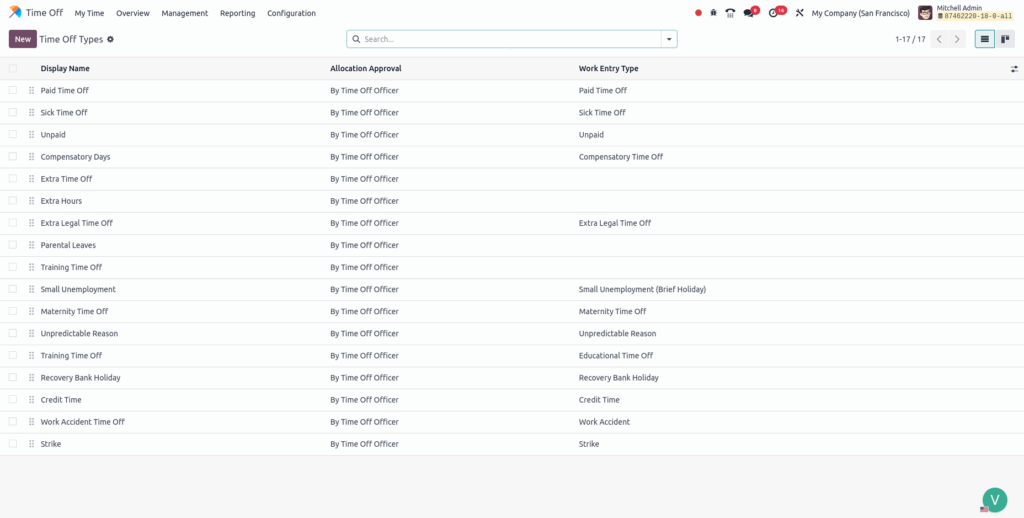Open the activities clock icon
1024x518 pixels.
coord(774,13)
